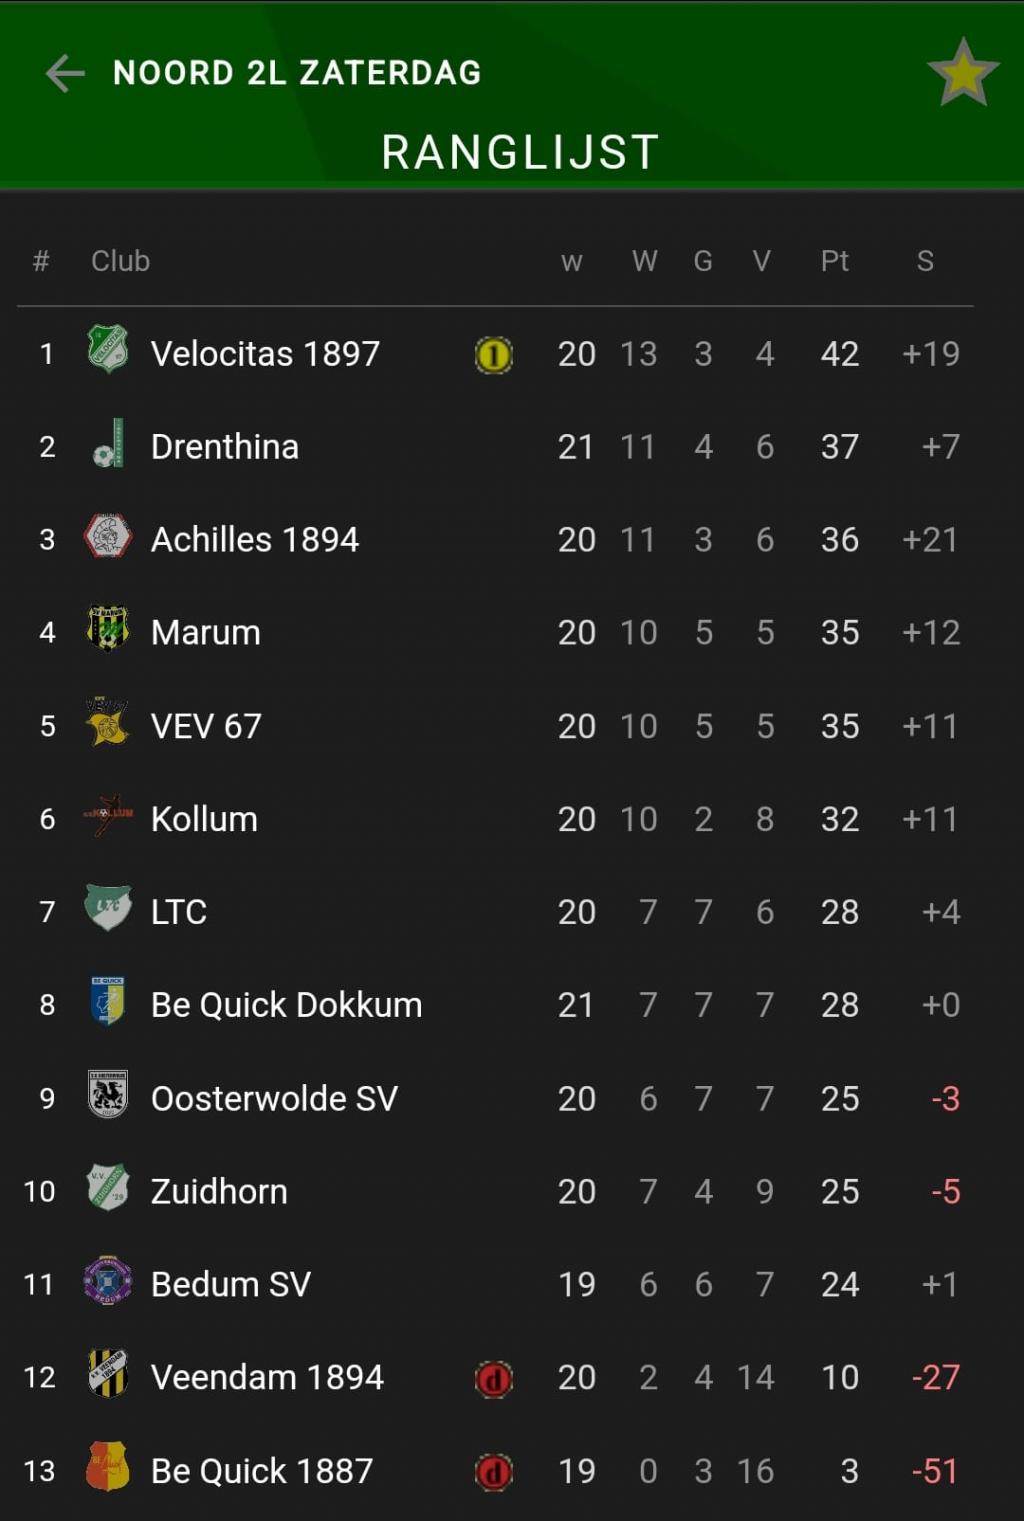Tap Be Quick 1887 relegation badge
Screen dimensions: 1024x1521
coord(493,1472)
